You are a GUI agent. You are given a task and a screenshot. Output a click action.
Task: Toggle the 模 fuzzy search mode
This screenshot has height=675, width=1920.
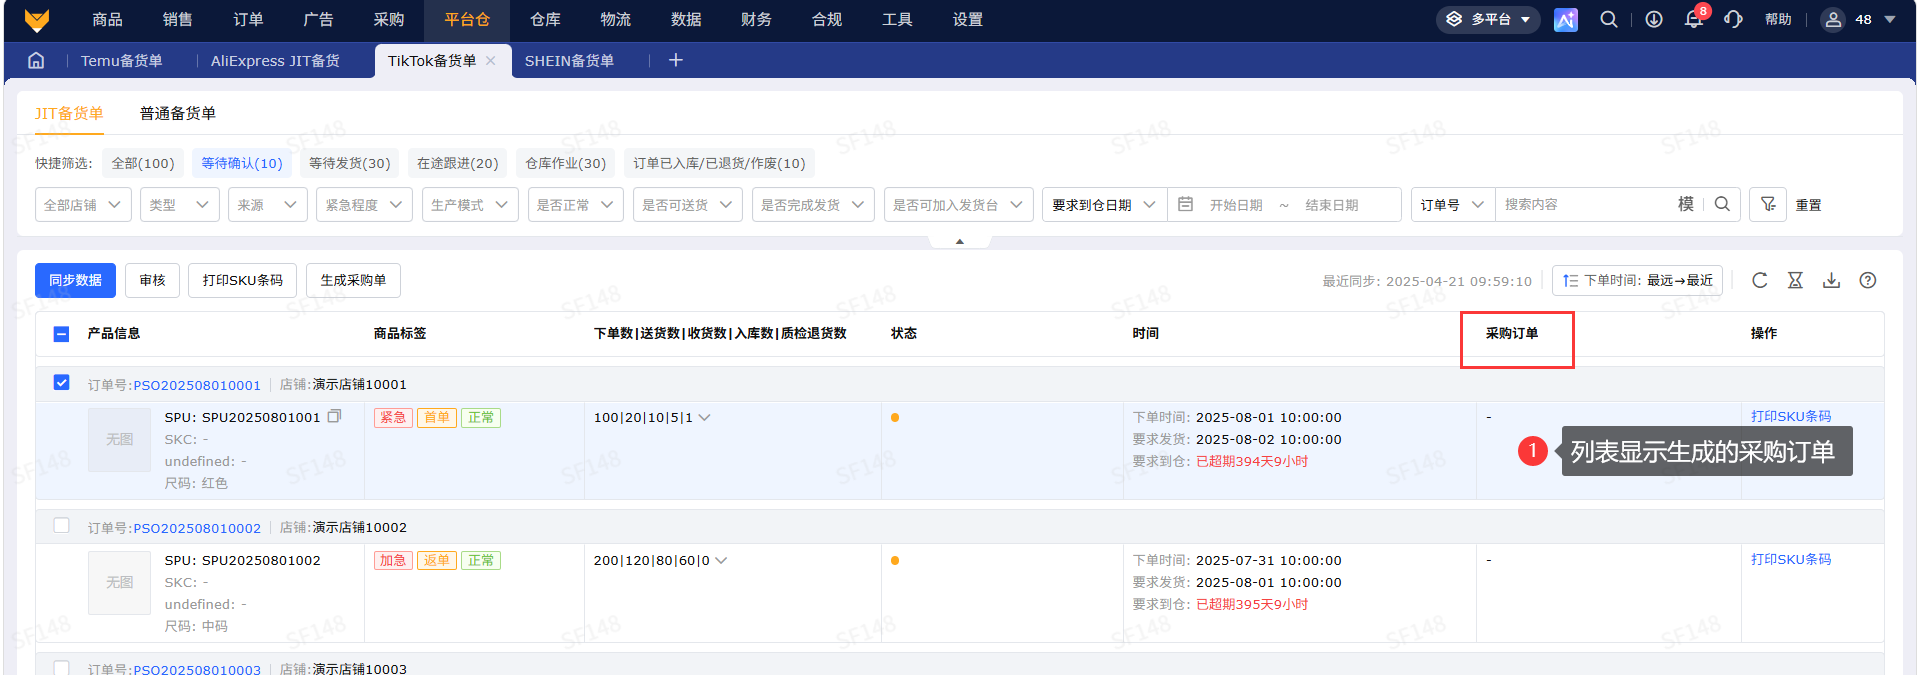(1686, 204)
